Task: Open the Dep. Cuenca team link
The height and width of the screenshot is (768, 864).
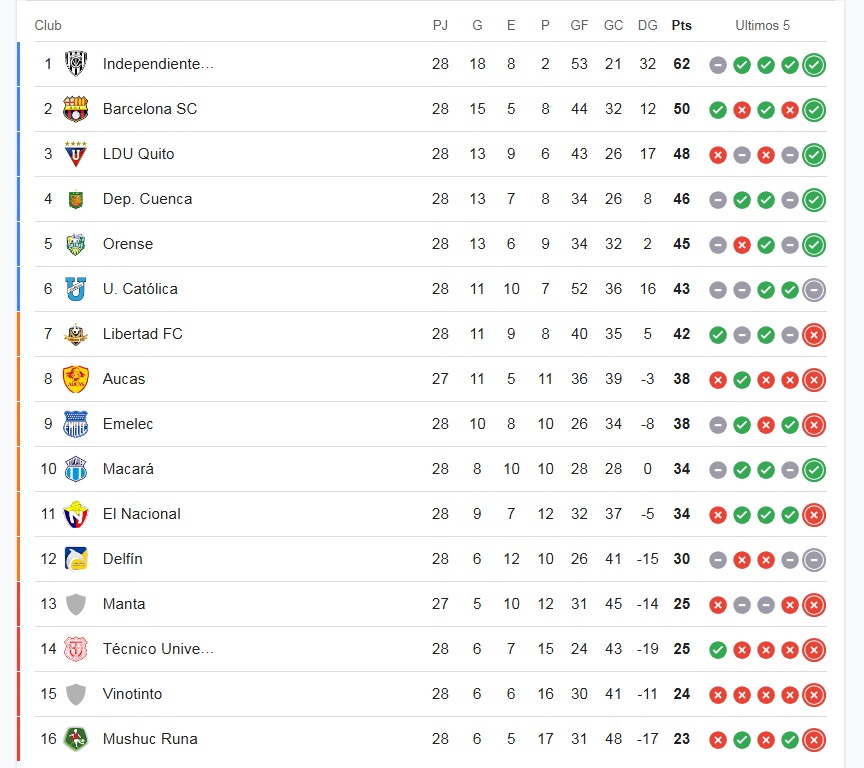Action: click(x=147, y=199)
